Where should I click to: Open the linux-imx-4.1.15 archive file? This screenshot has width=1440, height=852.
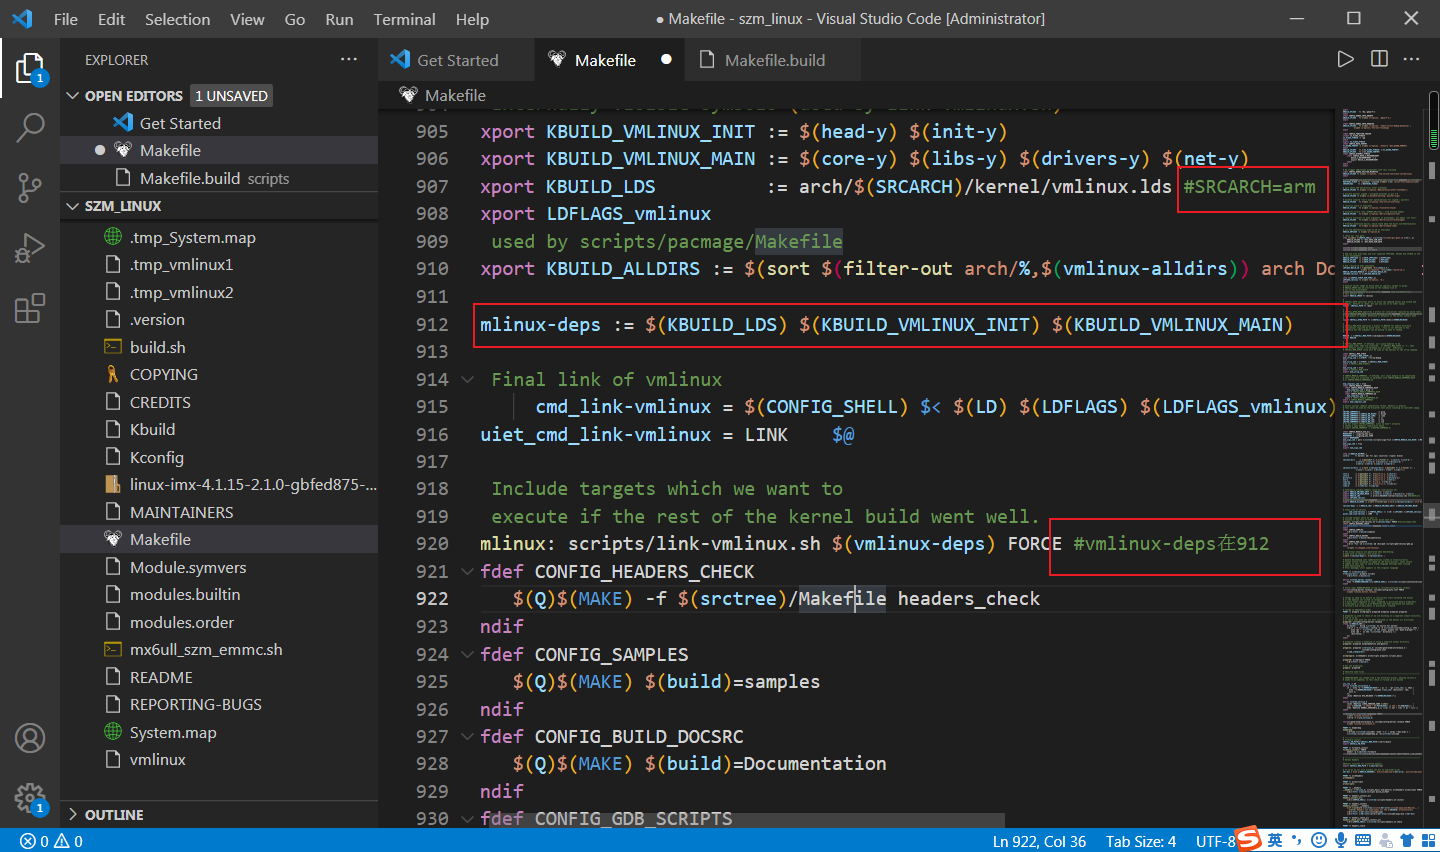(219, 484)
